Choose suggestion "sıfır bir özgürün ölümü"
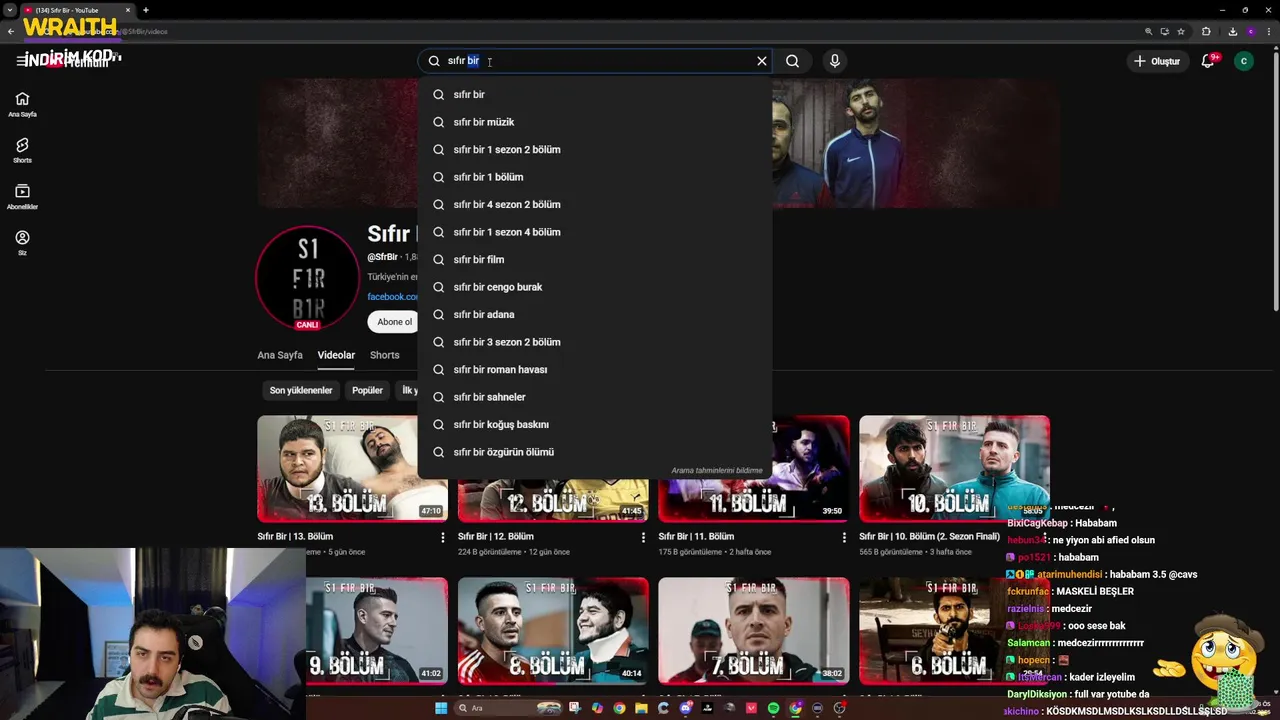The width and height of the screenshot is (1280, 720). point(595,452)
